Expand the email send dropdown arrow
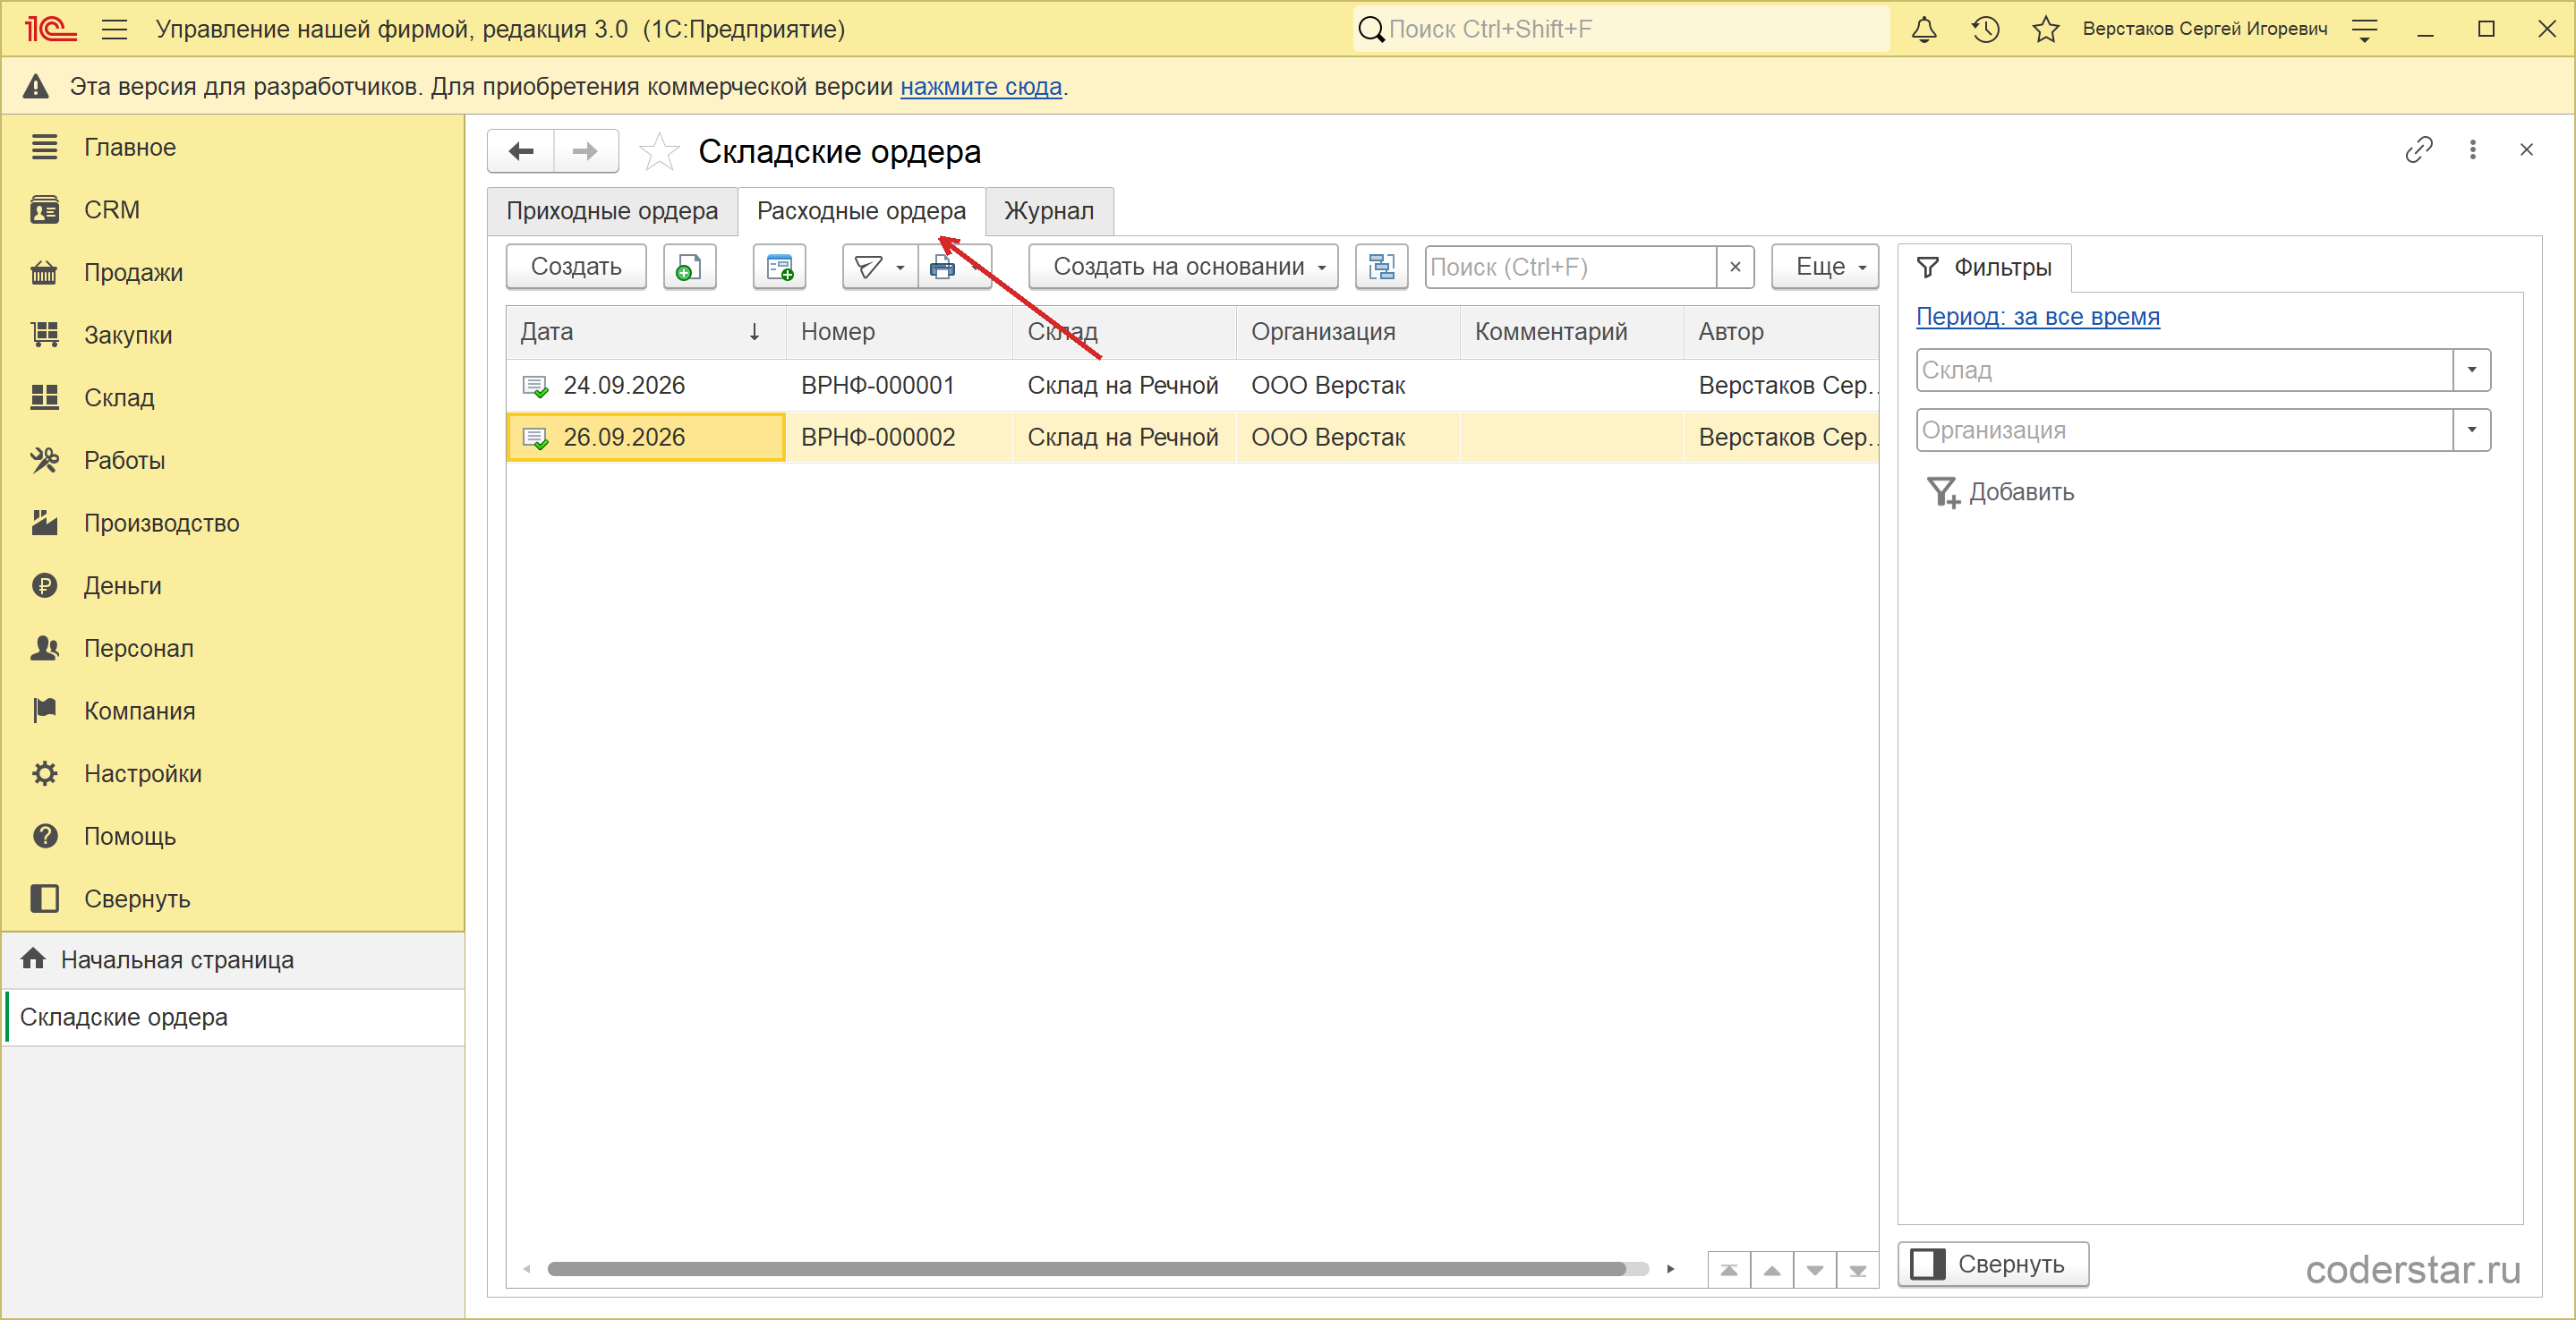The height and width of the screenshot is (1320, 2576). coord(901,267)
